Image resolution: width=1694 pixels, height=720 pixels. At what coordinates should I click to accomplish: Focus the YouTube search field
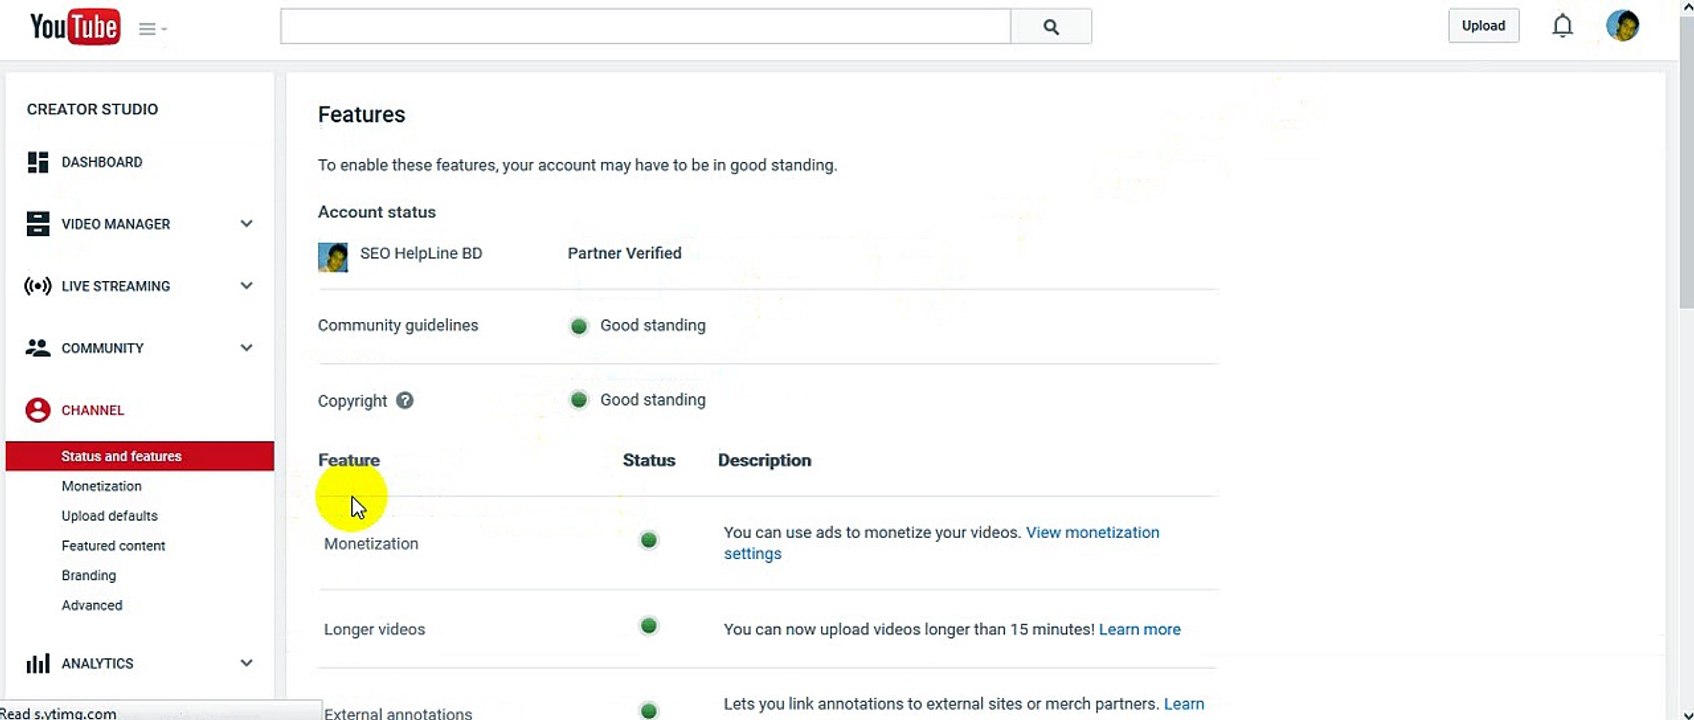[x=646, y=27]
